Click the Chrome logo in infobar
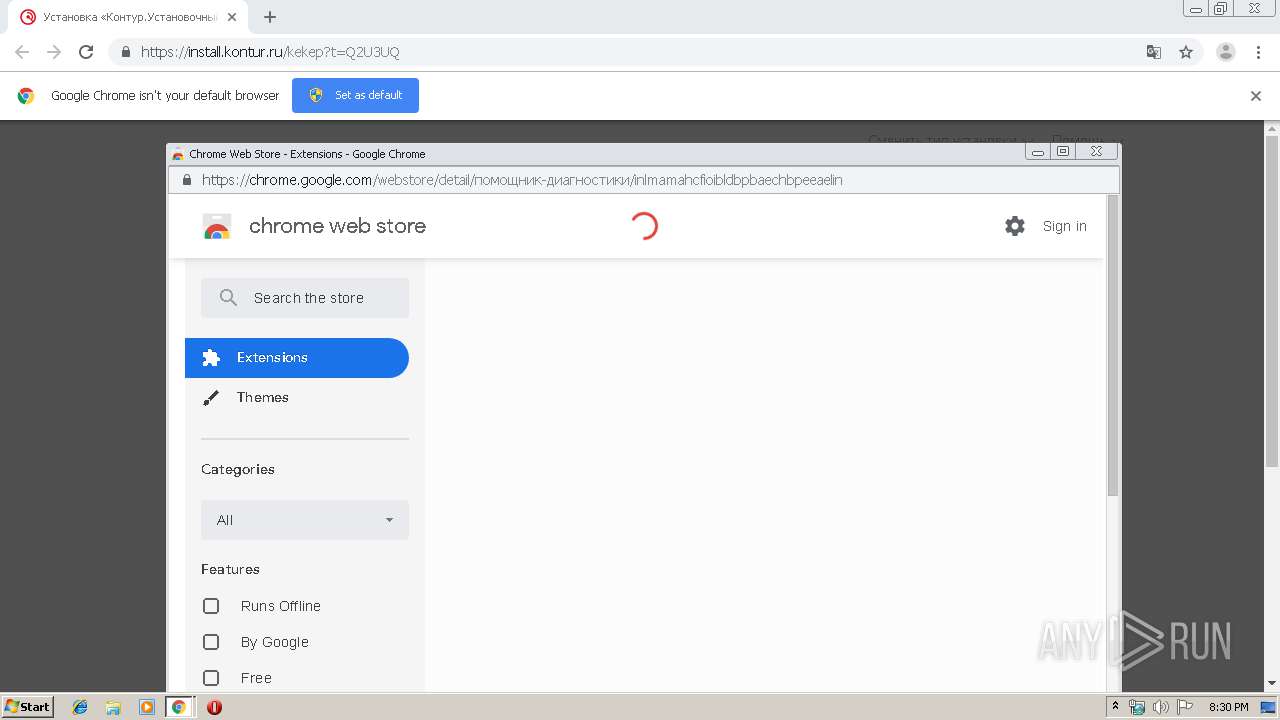The width and height of the screenshot is (1280, 720). click(x=26, y=96)
